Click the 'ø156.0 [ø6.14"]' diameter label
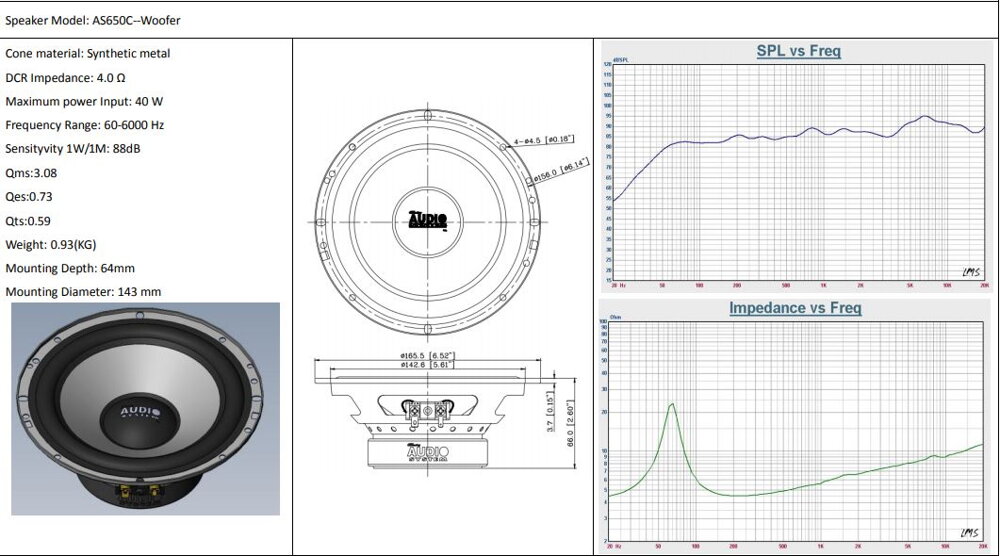Screen dimensions: 1000x556 tap(561, 171)
